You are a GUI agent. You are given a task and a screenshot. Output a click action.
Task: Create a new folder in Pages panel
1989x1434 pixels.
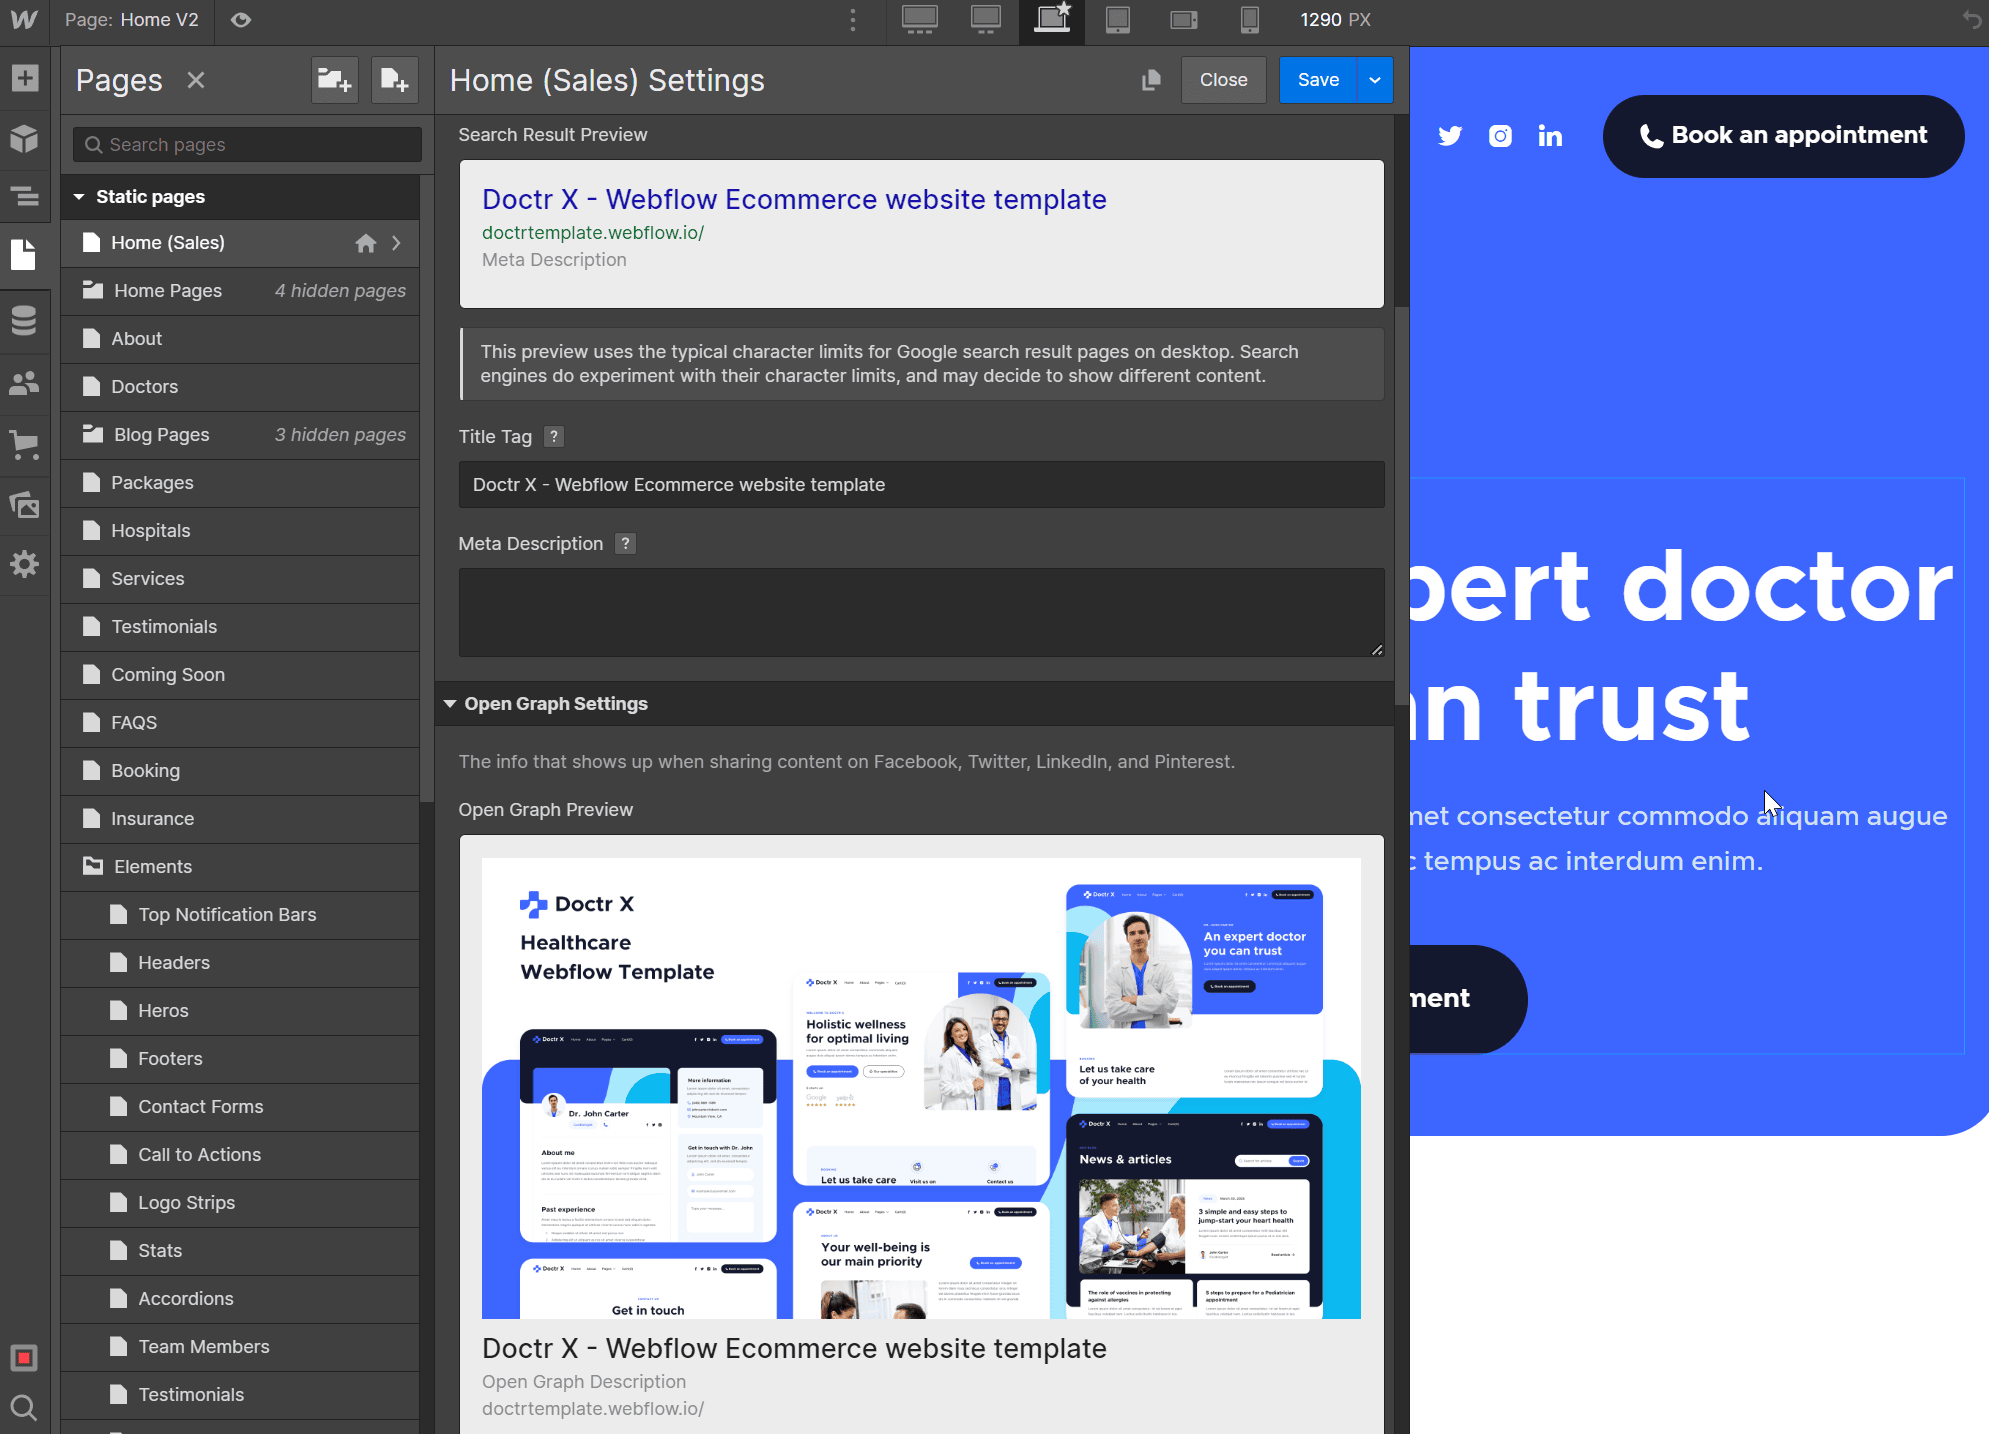[x=334, y=79]
